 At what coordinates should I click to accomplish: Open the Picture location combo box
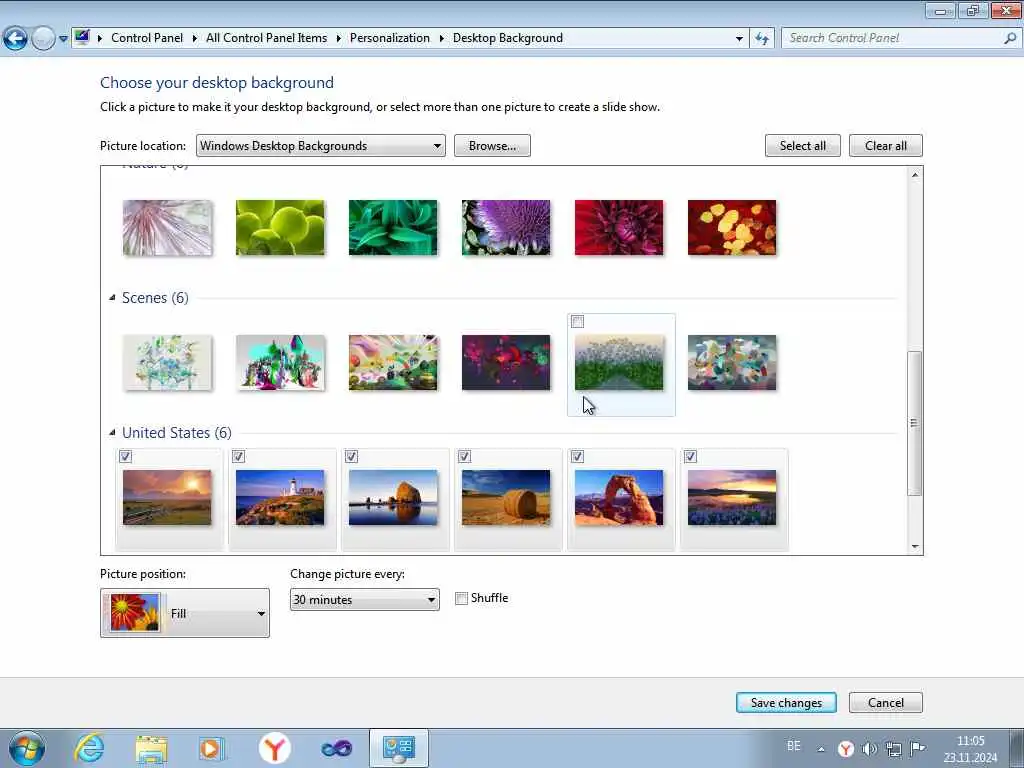[x=321, y=146]
